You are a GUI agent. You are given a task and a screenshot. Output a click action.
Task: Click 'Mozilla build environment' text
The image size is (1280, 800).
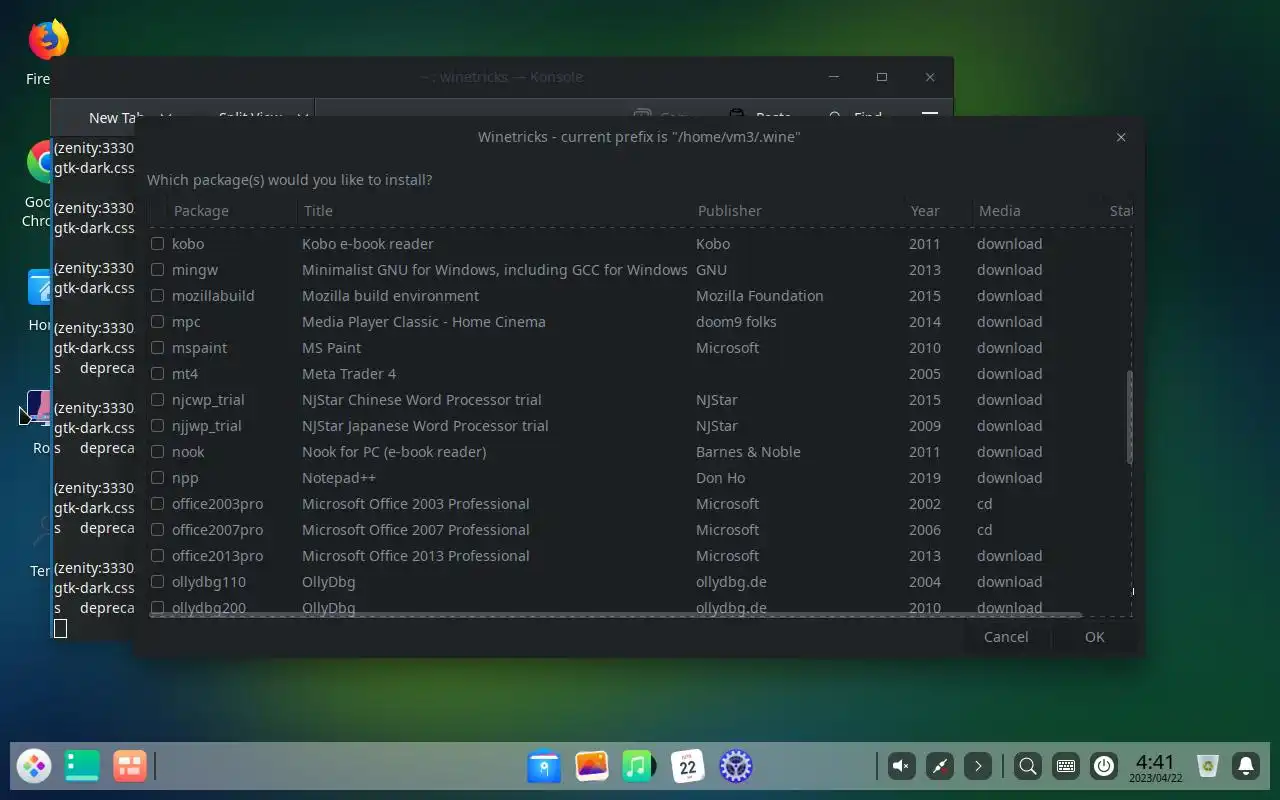(x=390, y=296)
